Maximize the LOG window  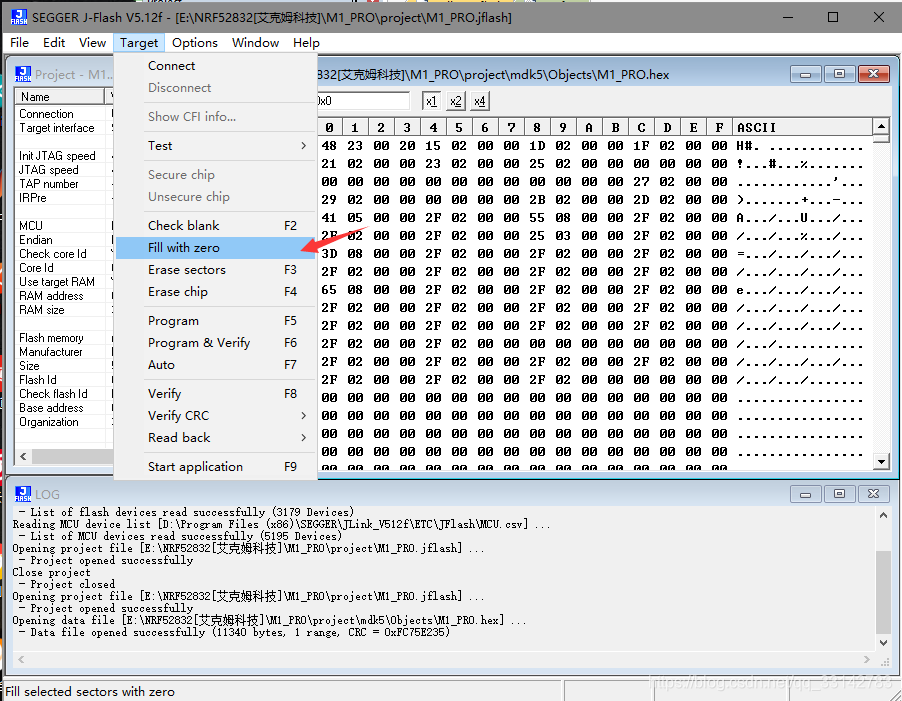coord(839,494)
